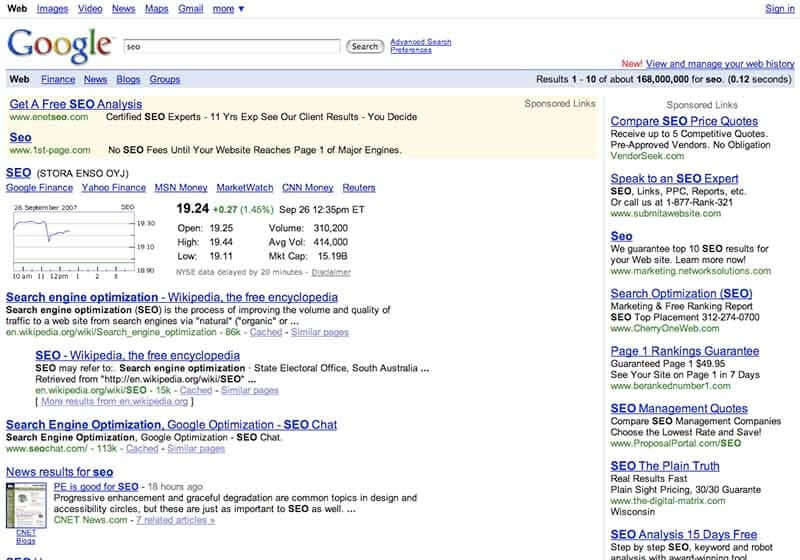Click the www.CherryOneWeb.com ad URL

pyautogui.click(x=665, y=328)
